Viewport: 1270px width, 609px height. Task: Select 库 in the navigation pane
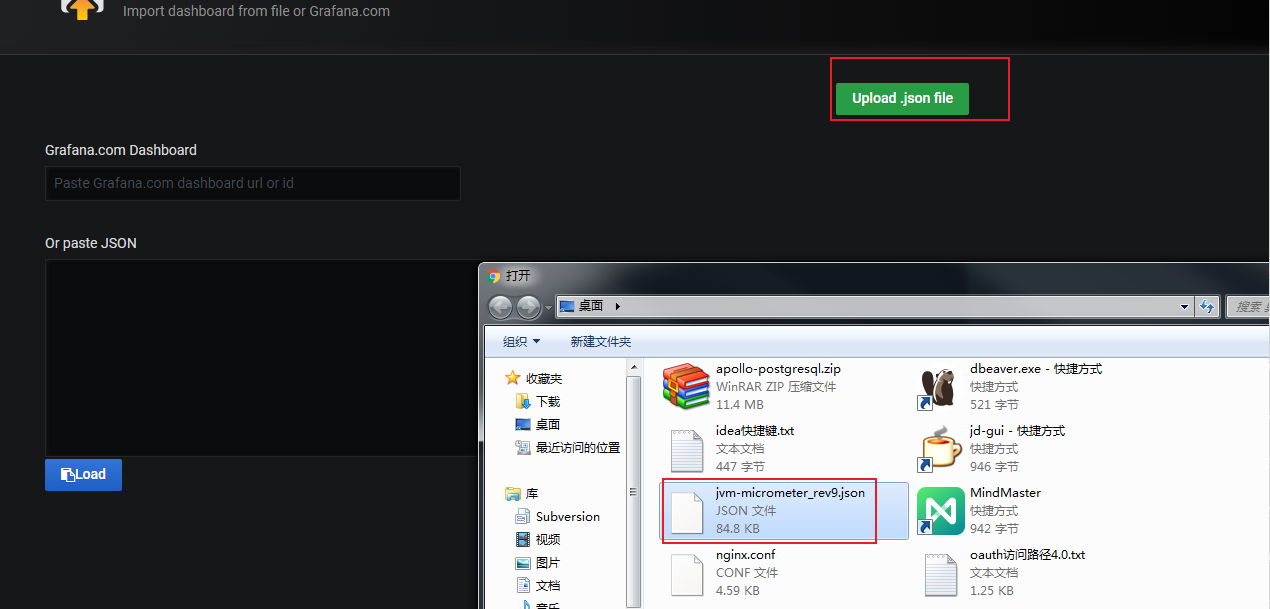coord(532,493)
